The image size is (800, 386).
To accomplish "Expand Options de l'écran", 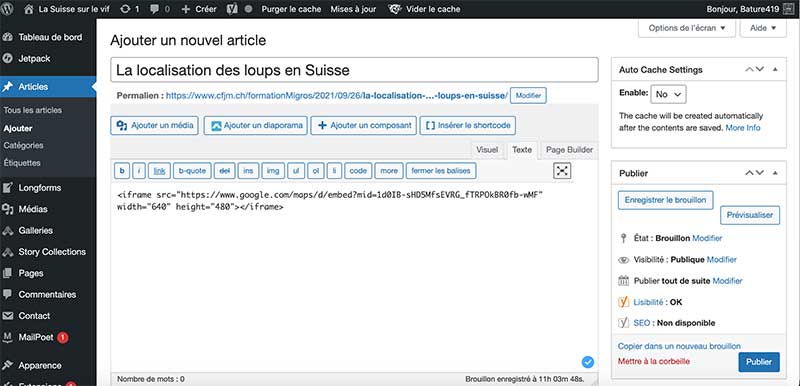I will (687, 28).
